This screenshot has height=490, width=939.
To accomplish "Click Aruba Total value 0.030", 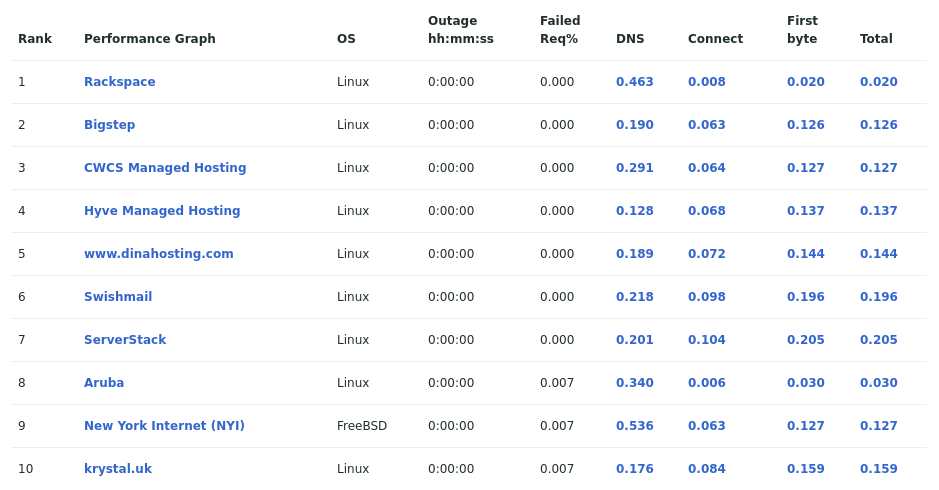I will 879,383.
